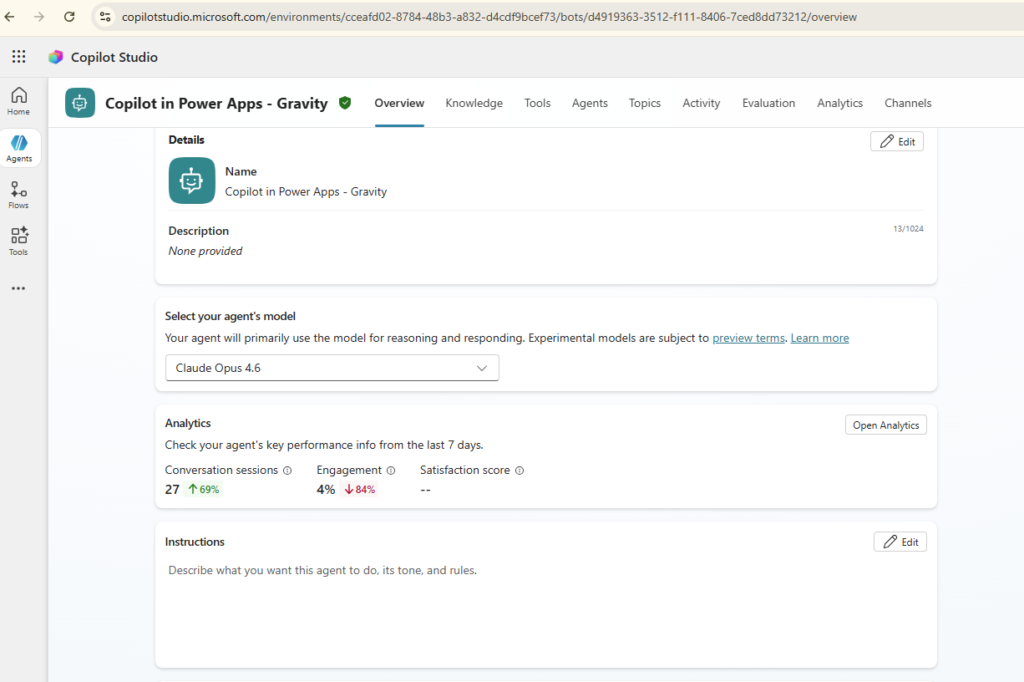Open the app launcher waffle icon
The height and width of the screenshot is (682, 1024).
point(19,57)
